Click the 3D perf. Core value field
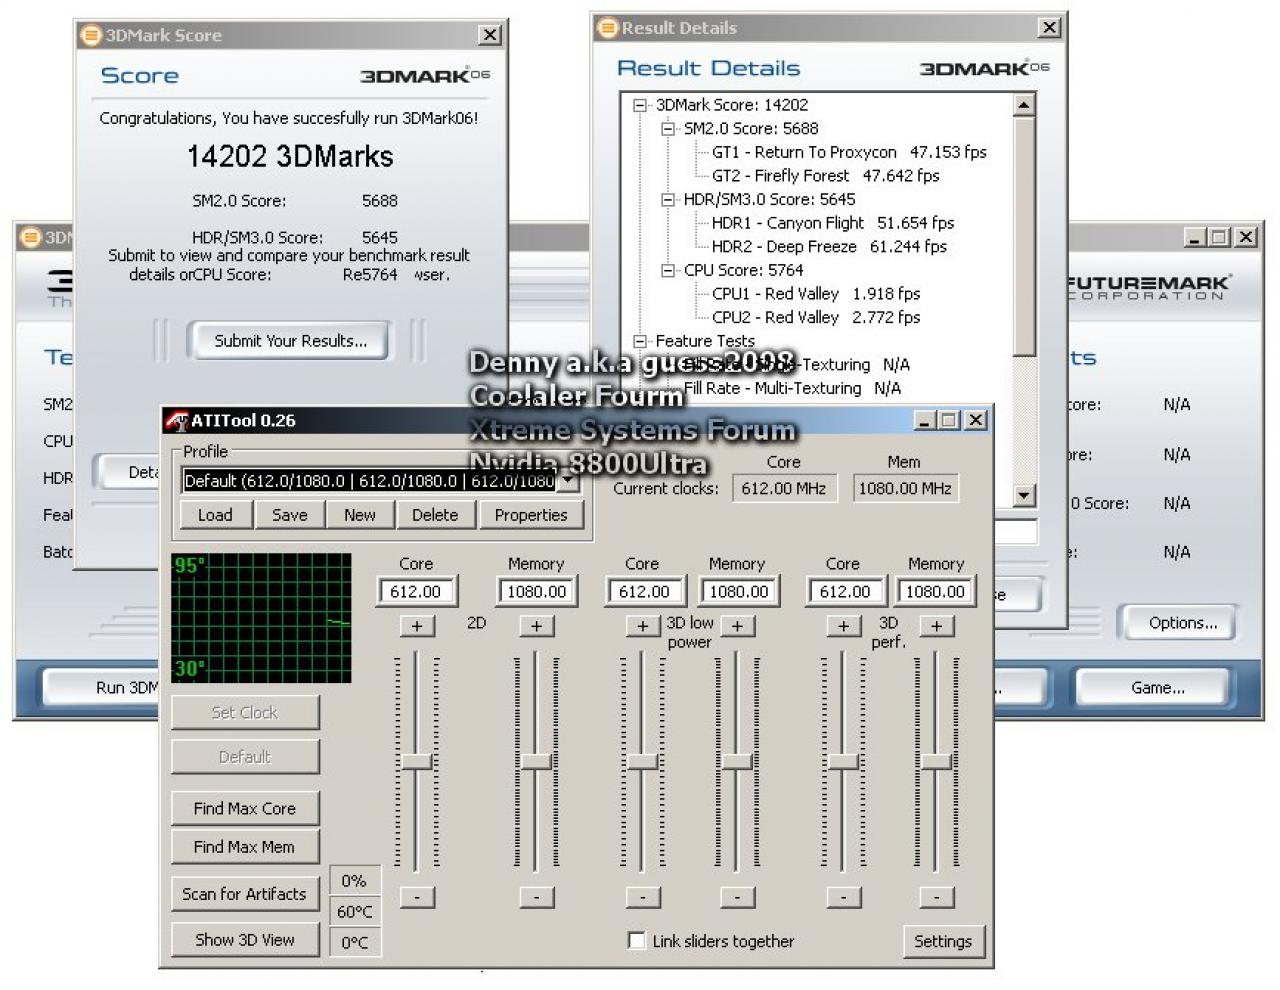 pyautogui.click(x=846, y=592)
